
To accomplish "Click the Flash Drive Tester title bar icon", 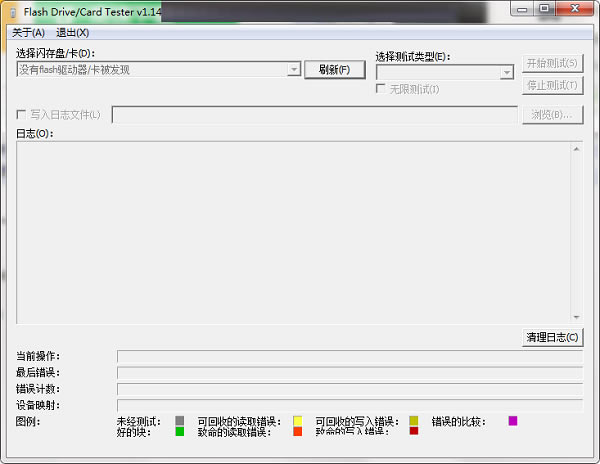I will point(13,13).
